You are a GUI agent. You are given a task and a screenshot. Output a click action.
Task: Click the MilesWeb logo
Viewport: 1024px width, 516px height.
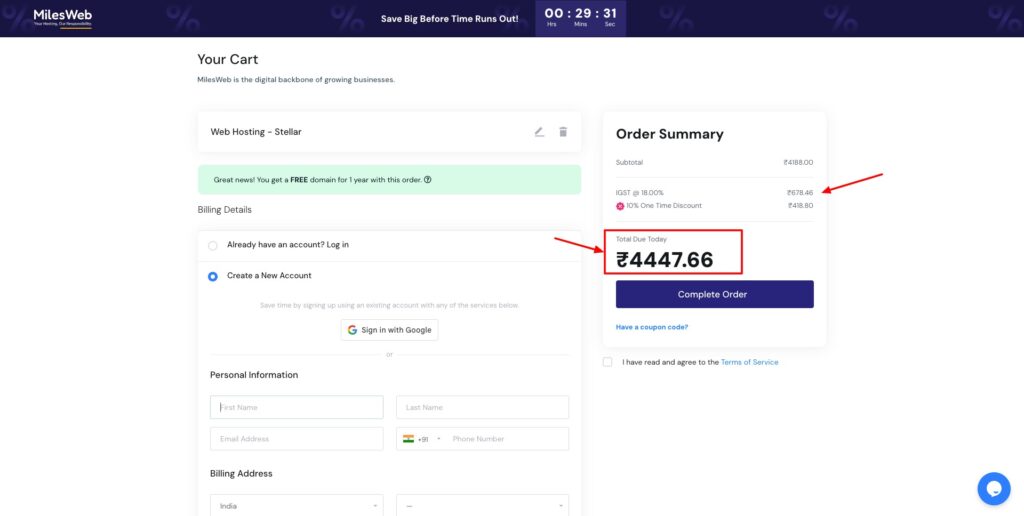click(63, 18)
